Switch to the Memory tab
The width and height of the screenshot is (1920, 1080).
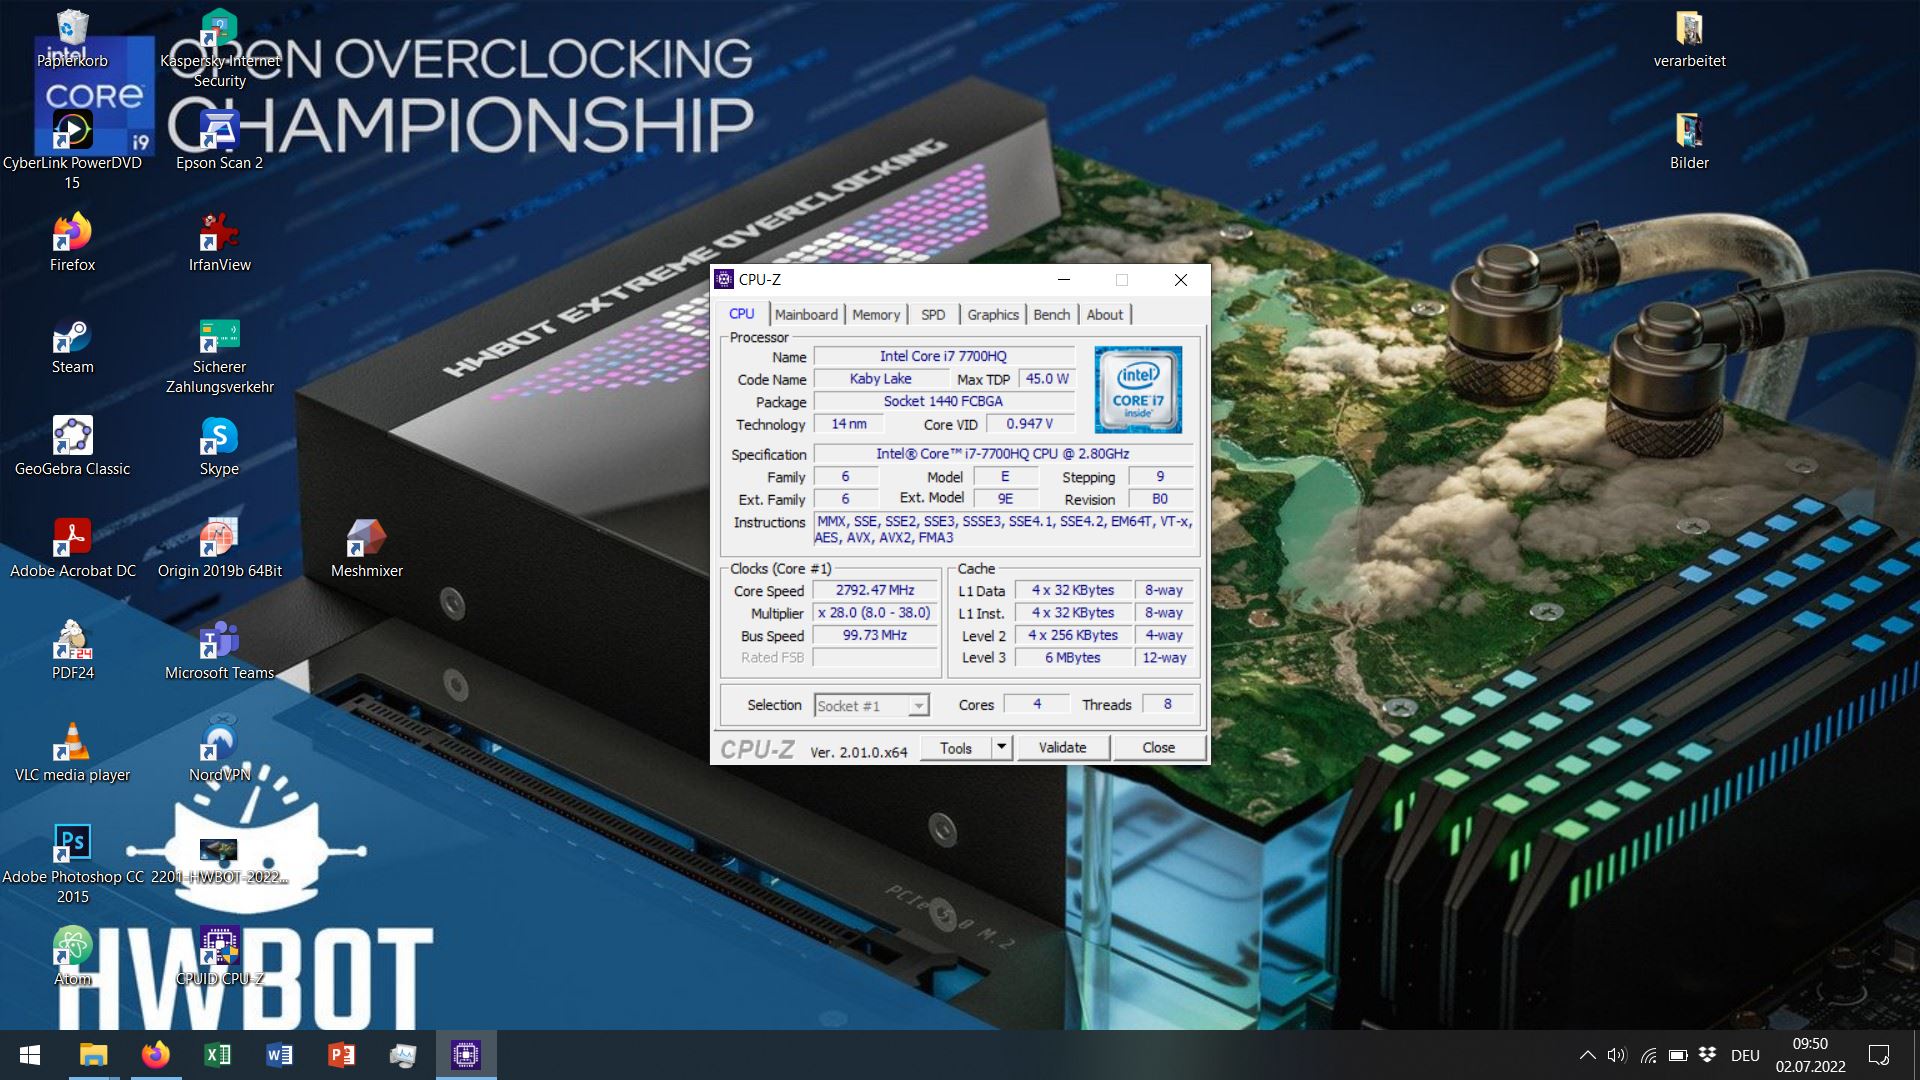[876, 314]
